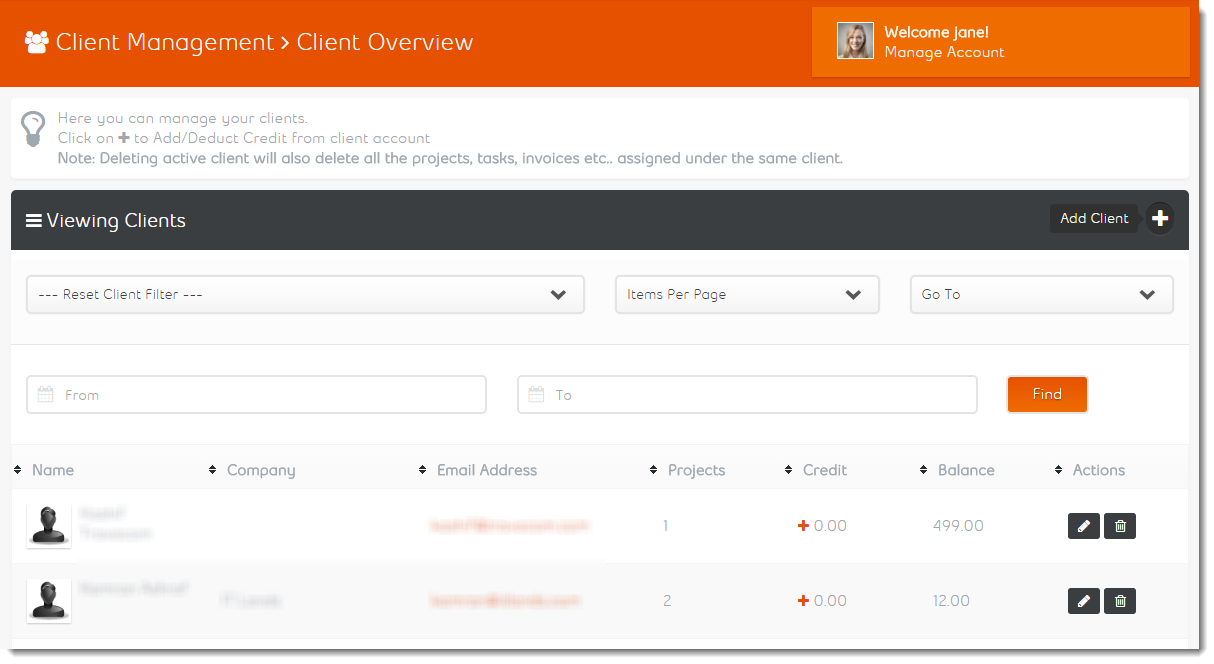This screenshot has height=664, width=1214.
Task: Click the Client Management people icon
Action: point(37,42)
